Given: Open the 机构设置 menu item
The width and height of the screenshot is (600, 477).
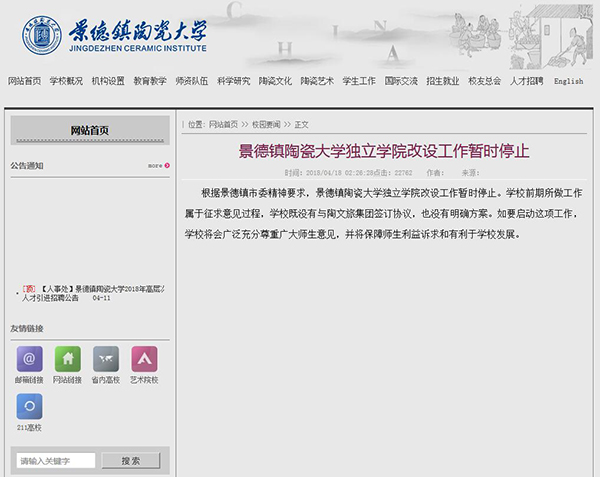Looking at the screenshot, I should click(x=108, y=81).
